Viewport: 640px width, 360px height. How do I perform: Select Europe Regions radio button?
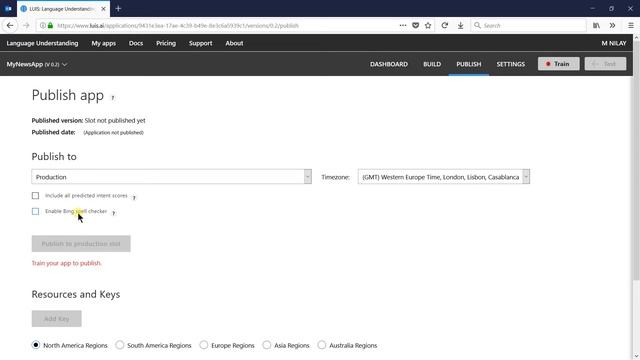pos(204,345)
